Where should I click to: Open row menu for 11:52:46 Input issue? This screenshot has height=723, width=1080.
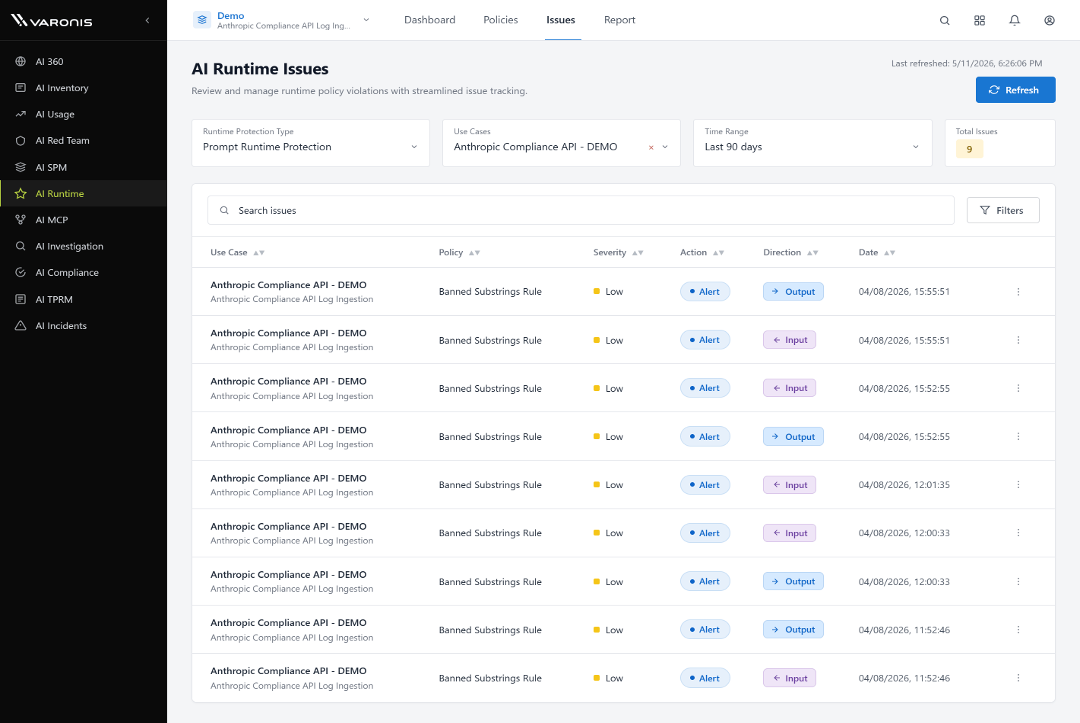click(x=1018, y=678)
